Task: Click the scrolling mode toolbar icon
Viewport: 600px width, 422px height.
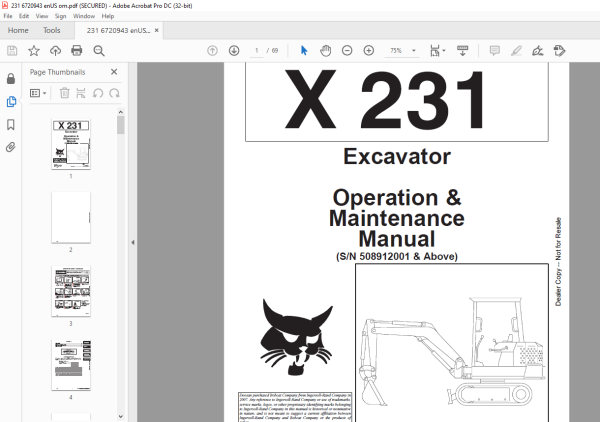Action: (x=463, y=51)
